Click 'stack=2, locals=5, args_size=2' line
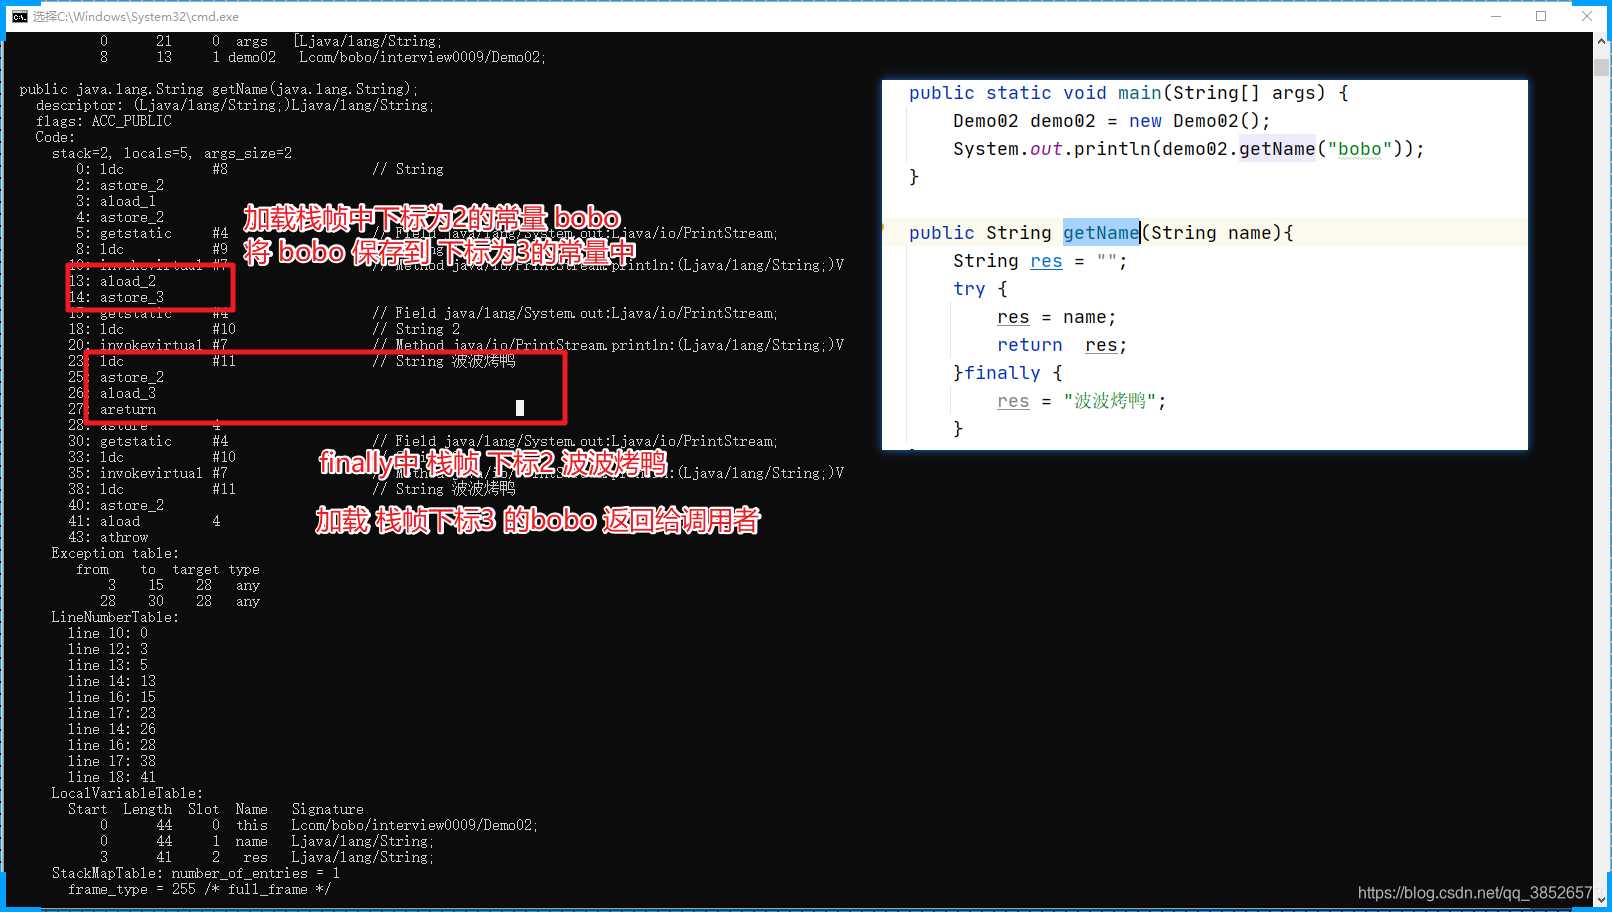The height and width of the screenshot is (912, 1612). [172, 153]
